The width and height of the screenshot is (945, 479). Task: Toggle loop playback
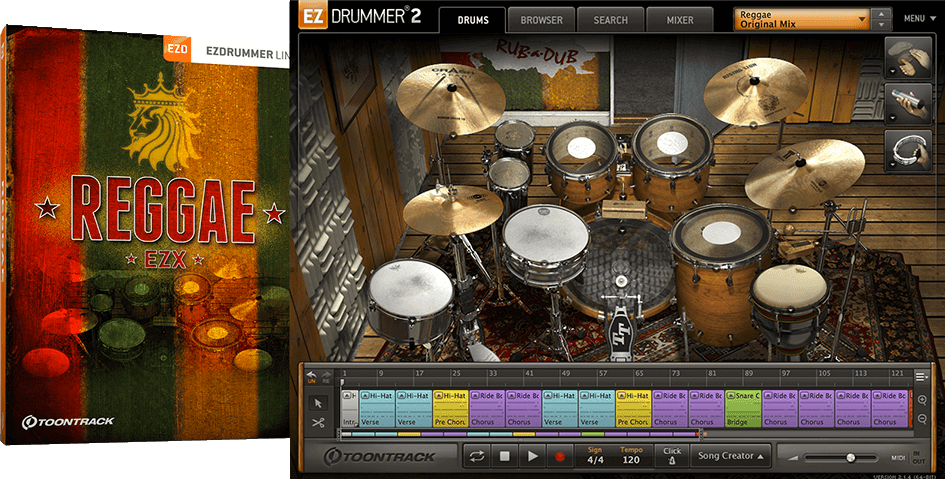[x=477, y=457]
